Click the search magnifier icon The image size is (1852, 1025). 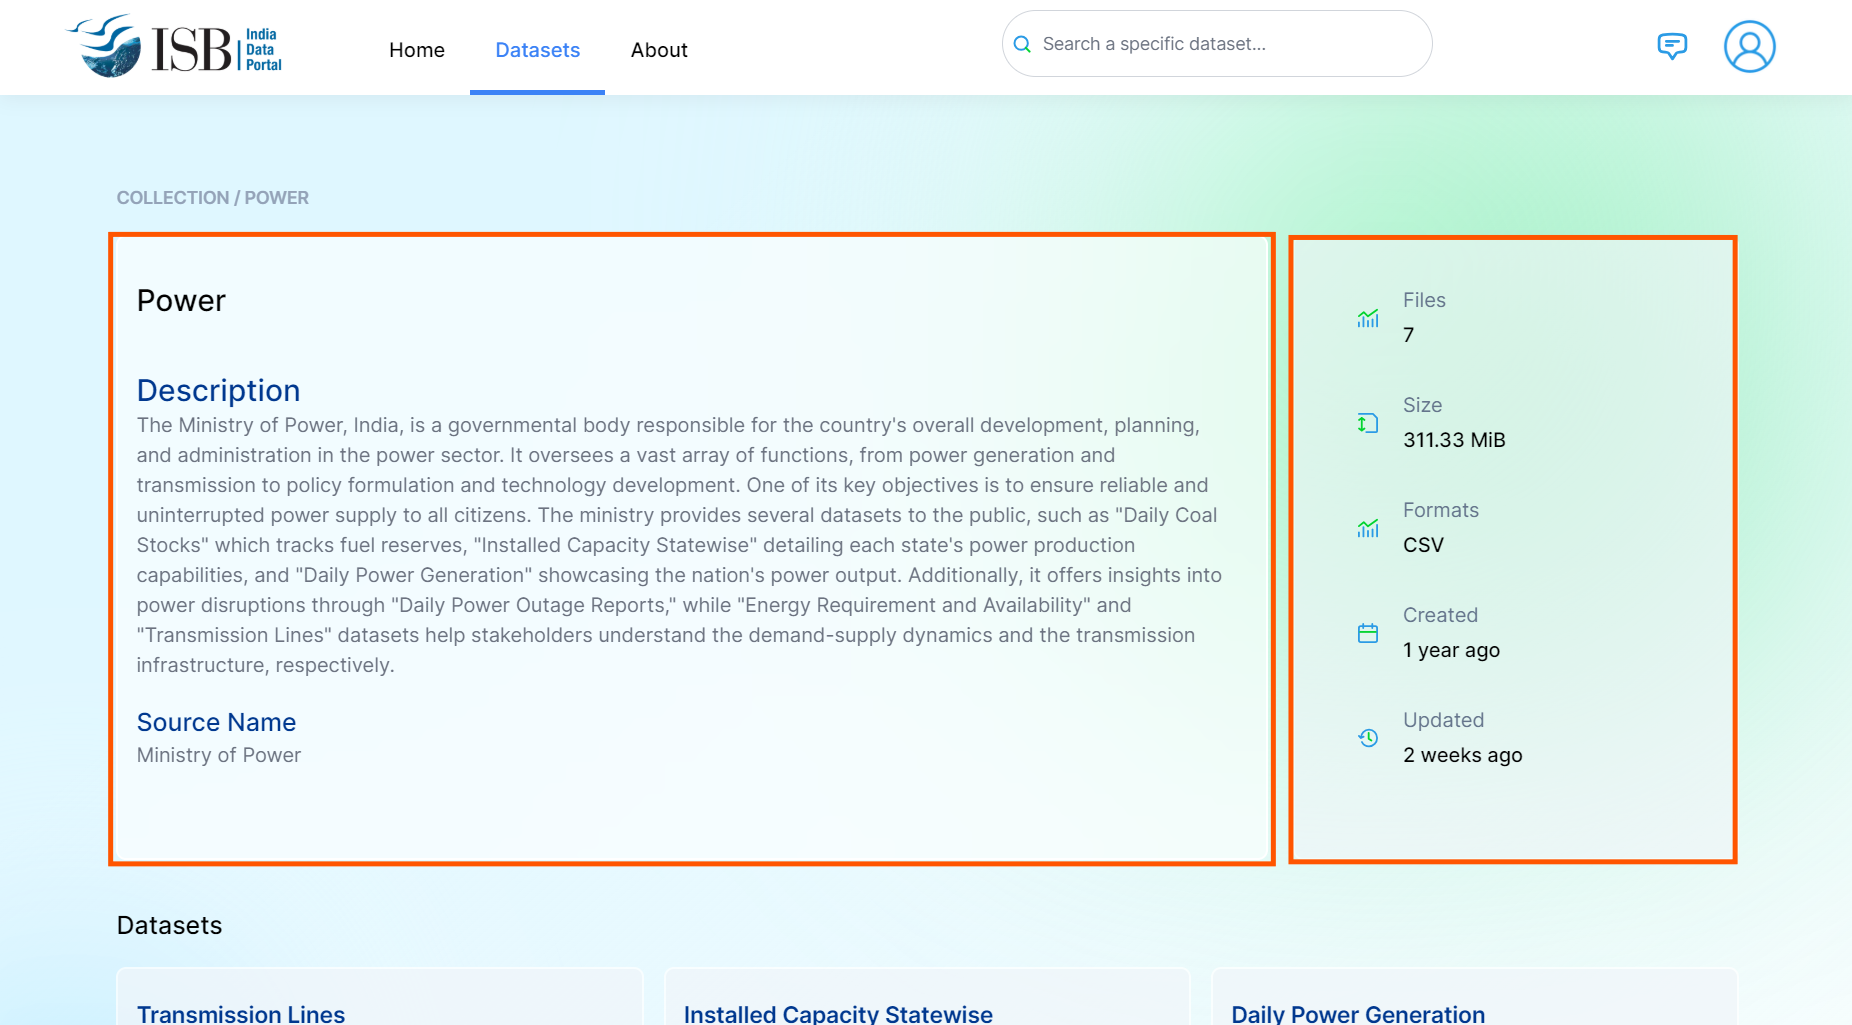[1022, 44]
